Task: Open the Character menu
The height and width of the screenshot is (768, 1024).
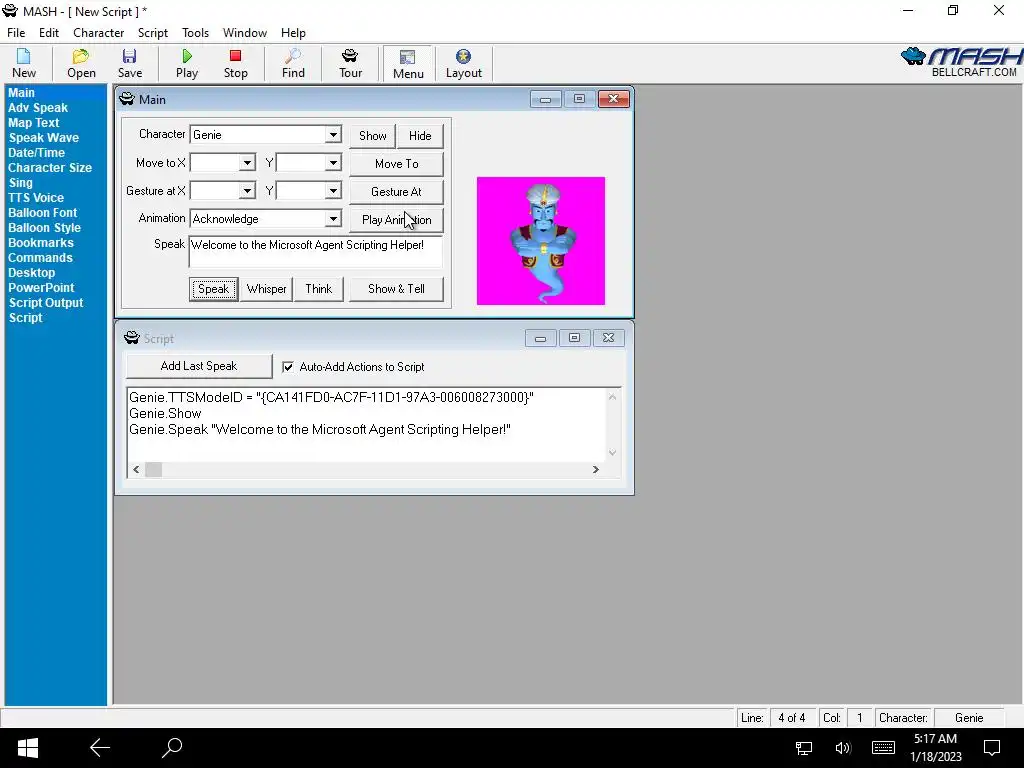Action: [x=99, y=33]
